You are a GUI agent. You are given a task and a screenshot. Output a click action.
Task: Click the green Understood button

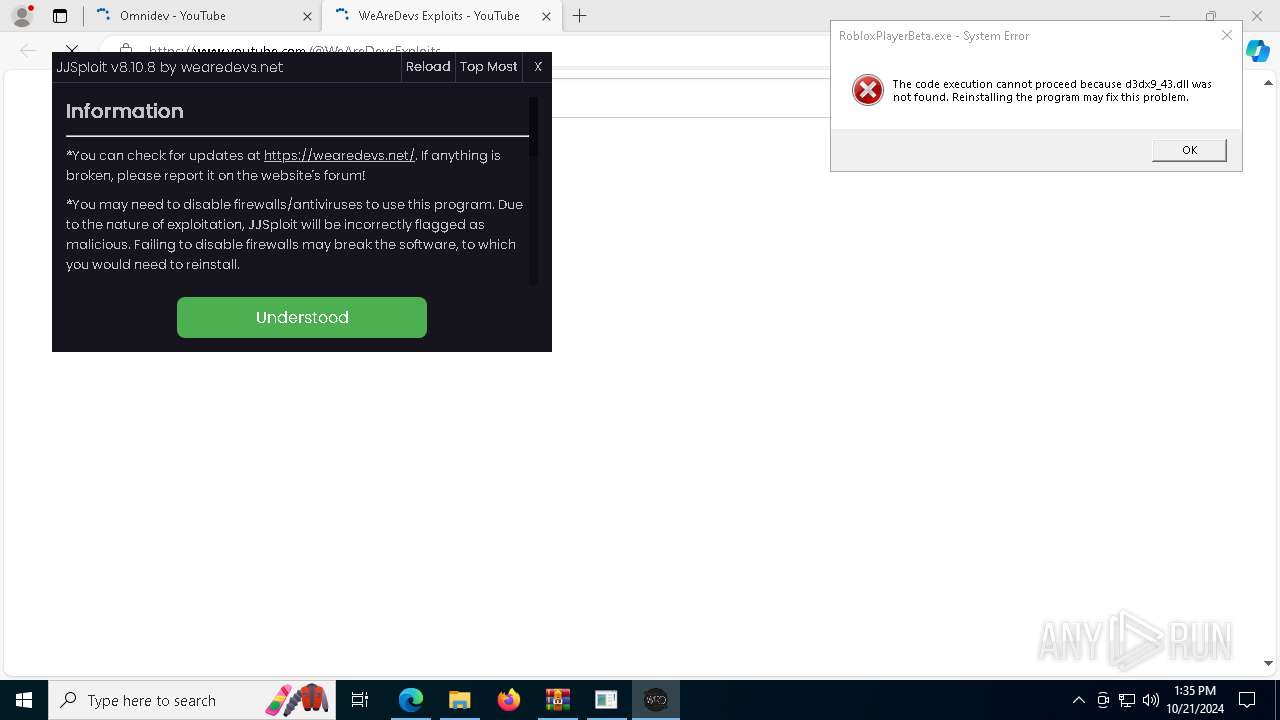(302, 317)
